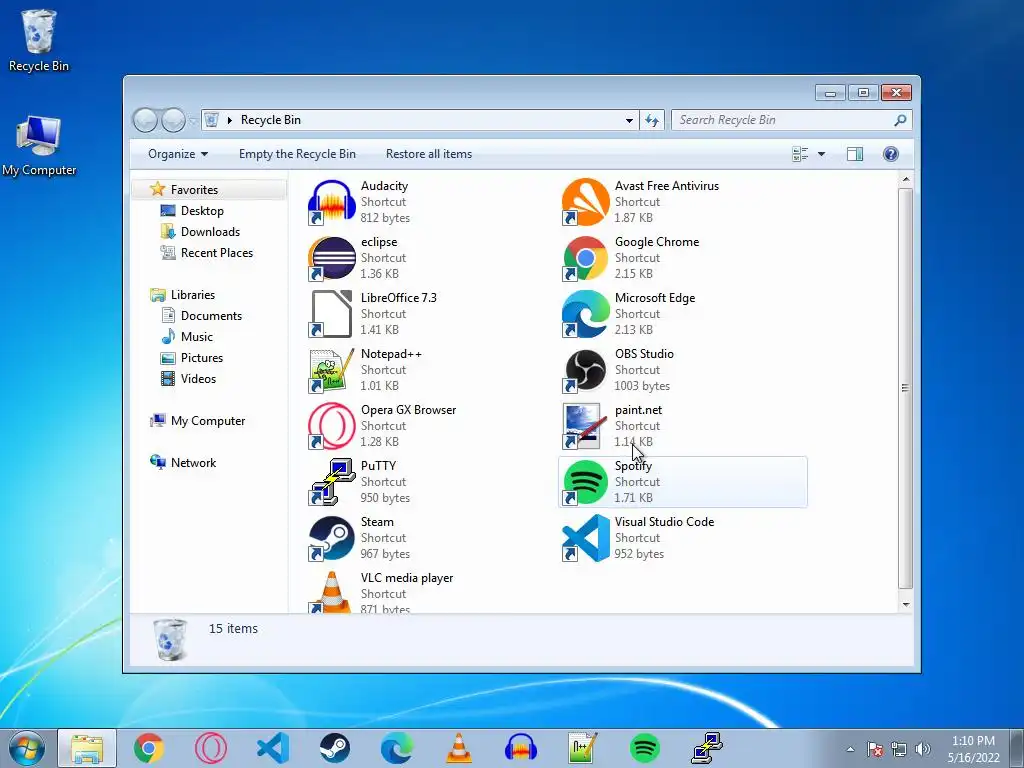Open Microsoft Edge from the taskbar

point(397,748)
